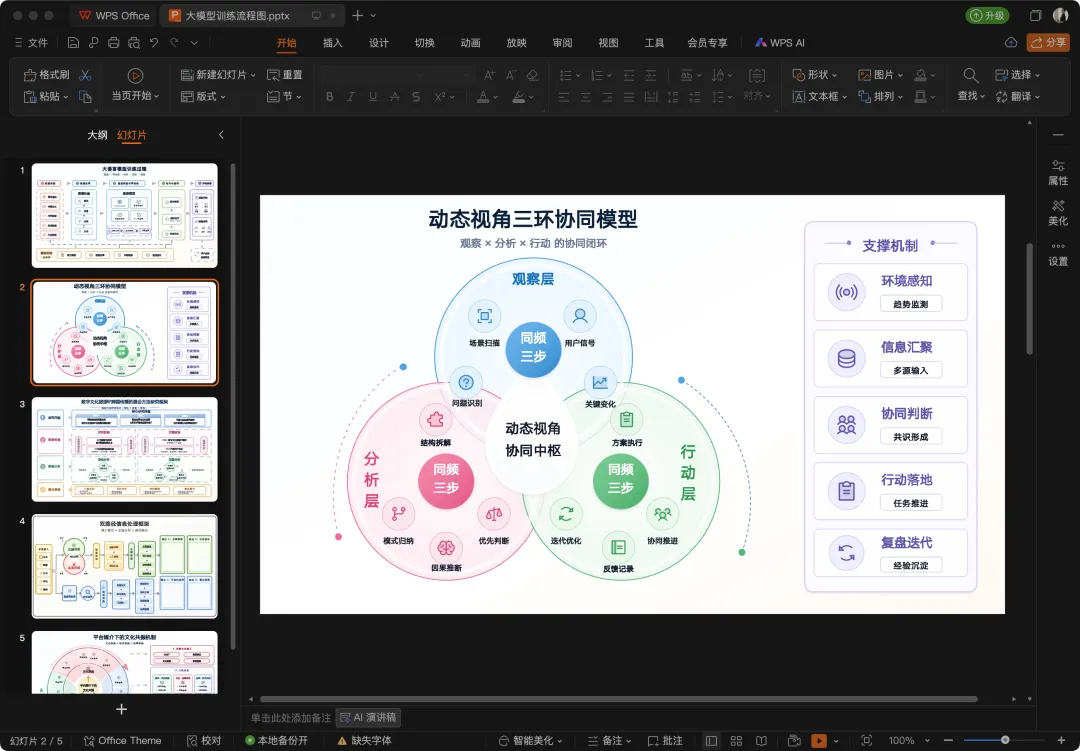Expand the 新建幻灯片 dropdown
This screenshot has height=751, width=1080.
(253, 75)
